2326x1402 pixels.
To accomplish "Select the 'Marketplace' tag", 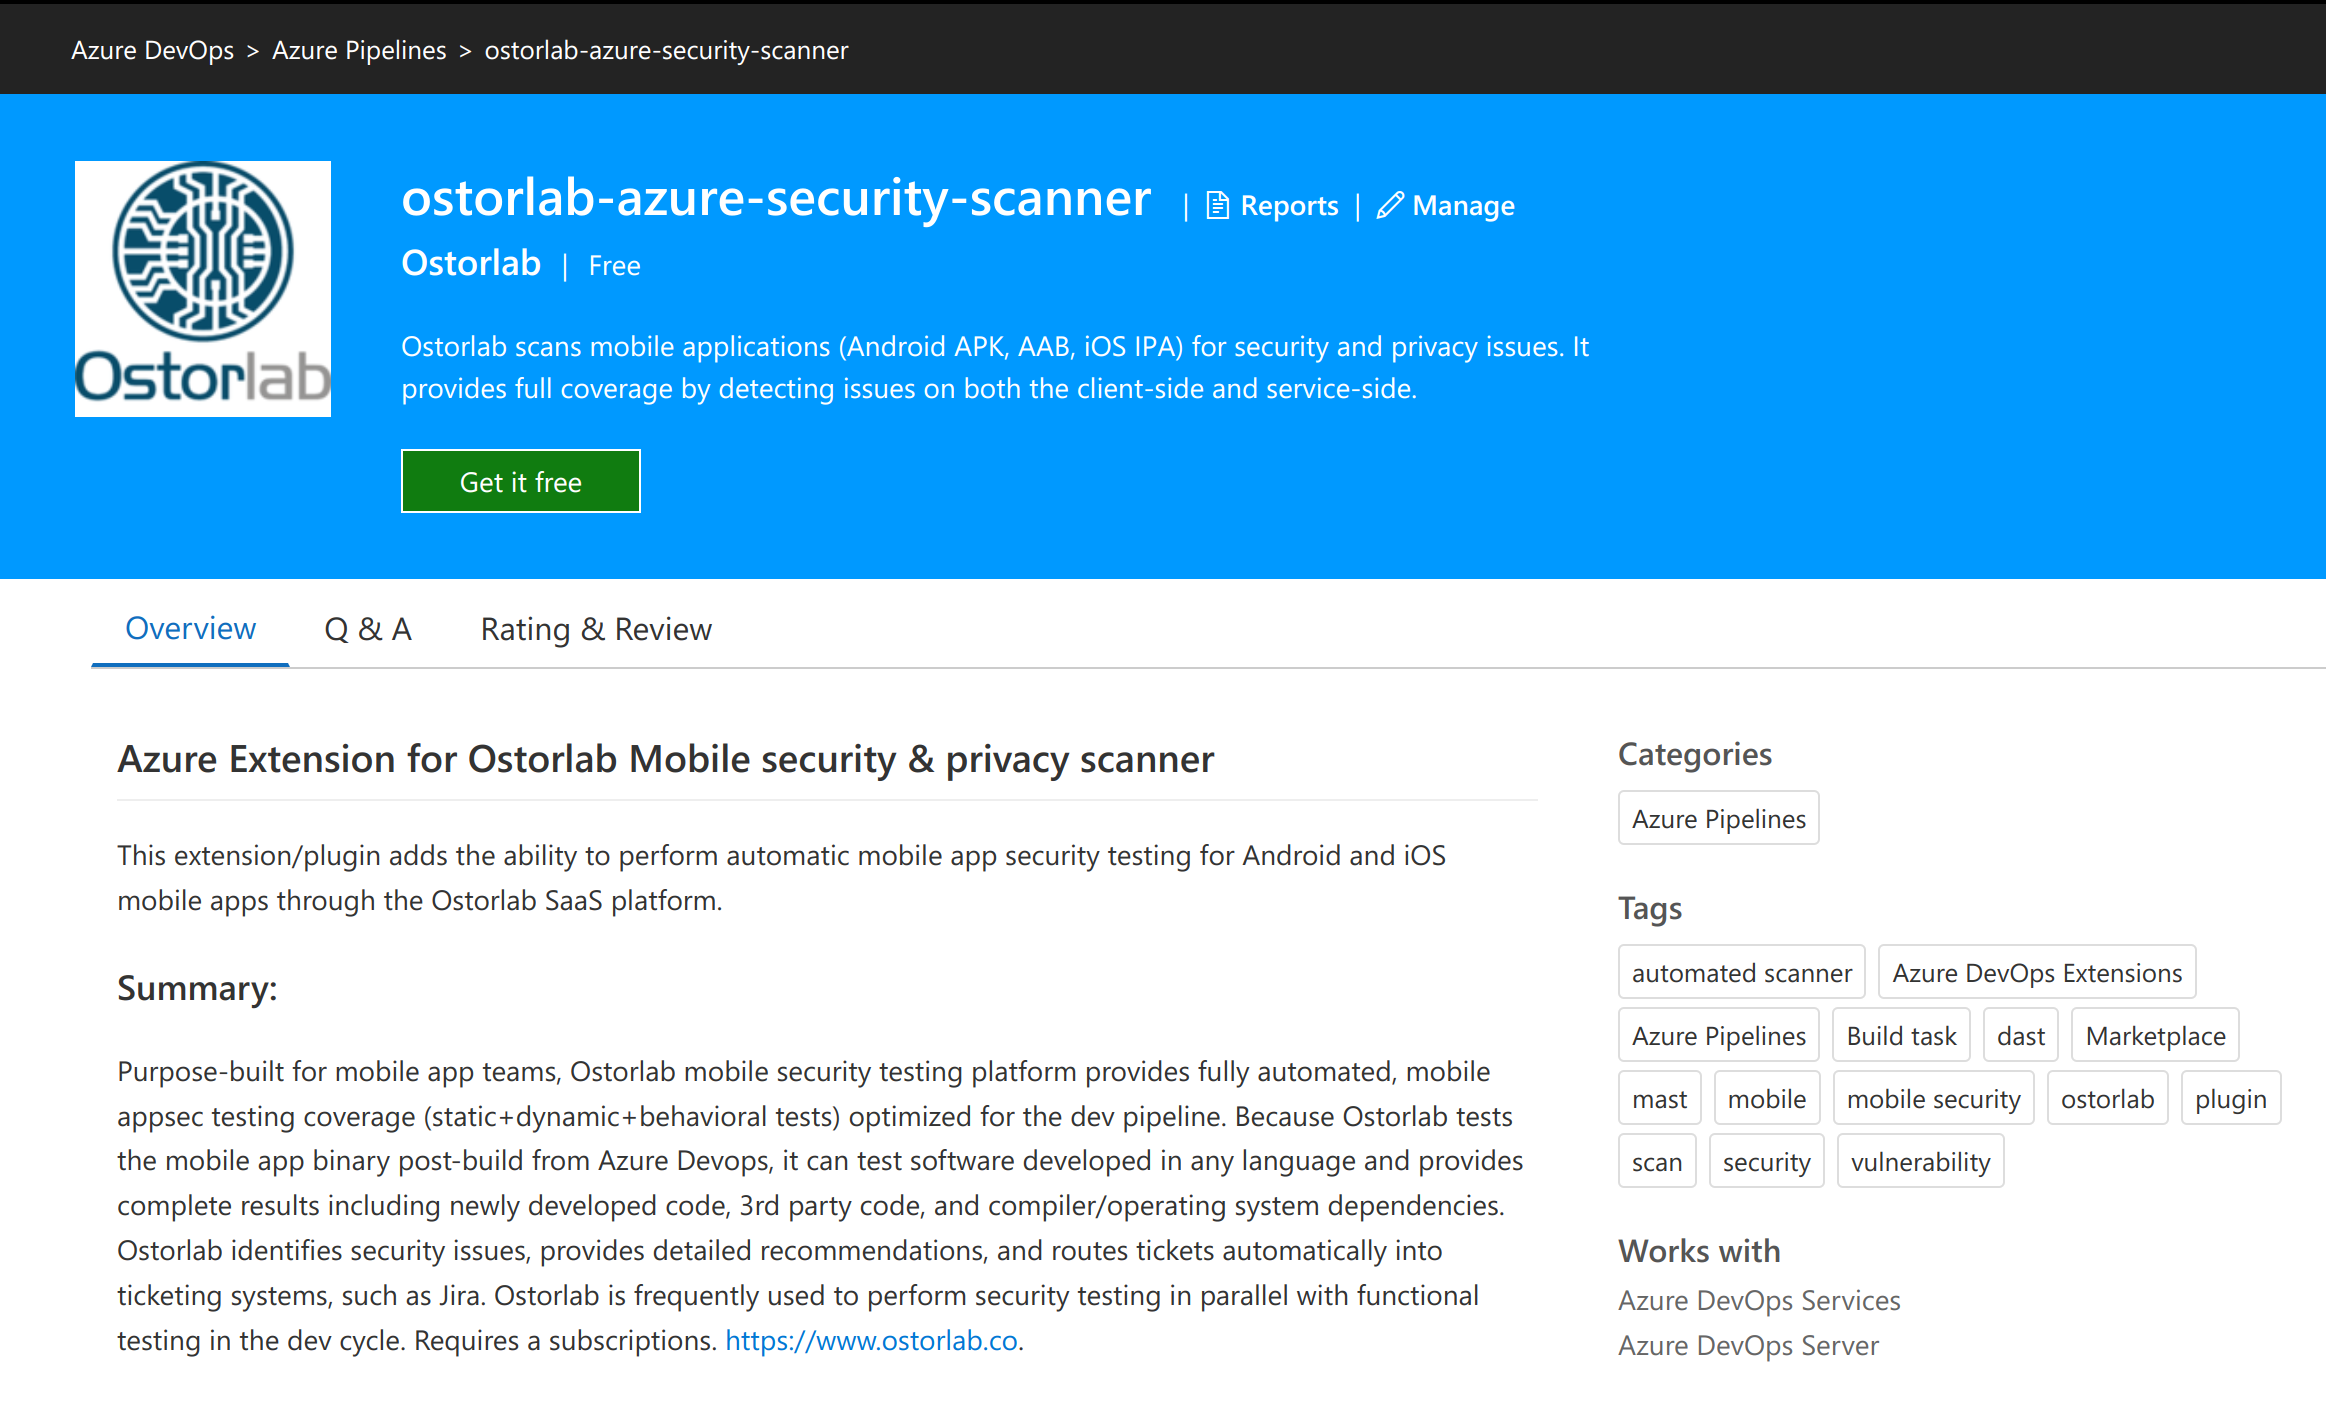I will click(x=2154, y=1034).
